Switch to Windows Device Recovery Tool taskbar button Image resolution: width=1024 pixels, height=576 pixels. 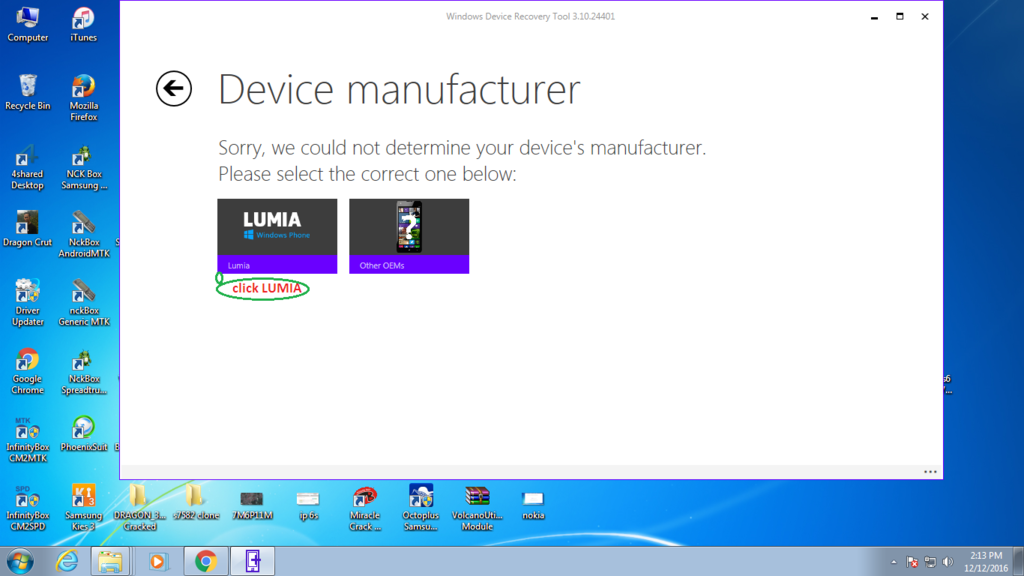(252, 561)
